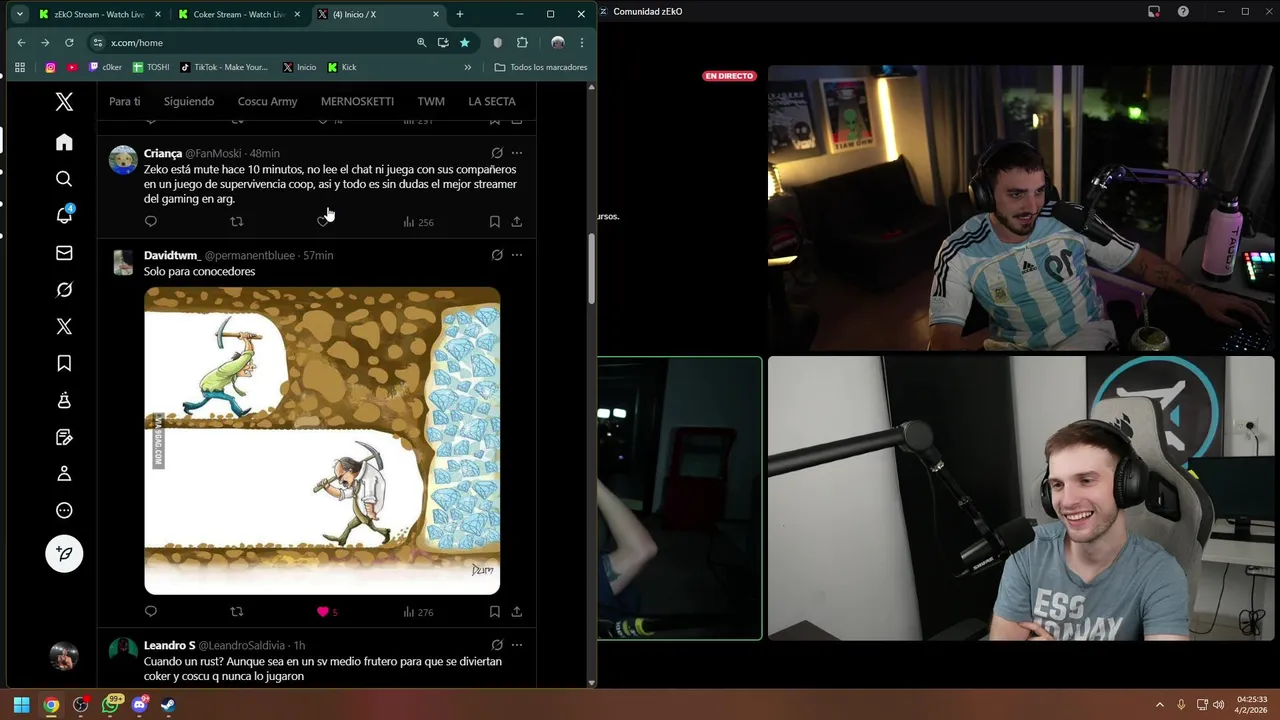Image resolution: width=1280 pixels, height=720 pixels.
Task: Like Criança's post about Zeko
Action: tap(323, 222)
